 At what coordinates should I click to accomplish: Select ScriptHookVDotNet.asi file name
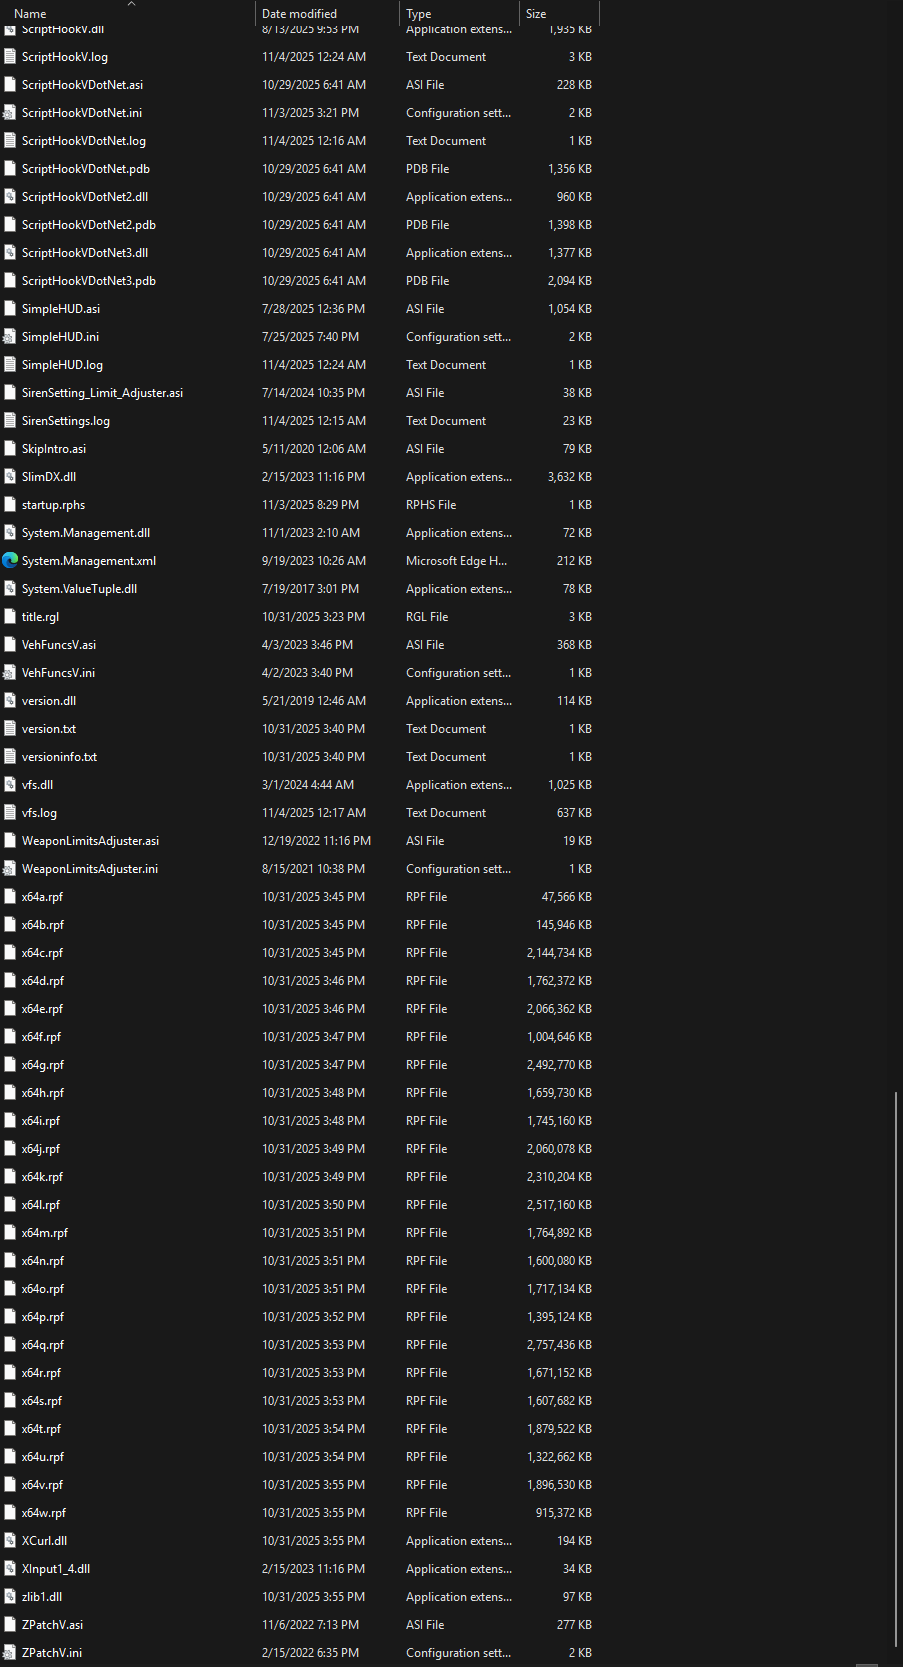[x=82, y=85]
